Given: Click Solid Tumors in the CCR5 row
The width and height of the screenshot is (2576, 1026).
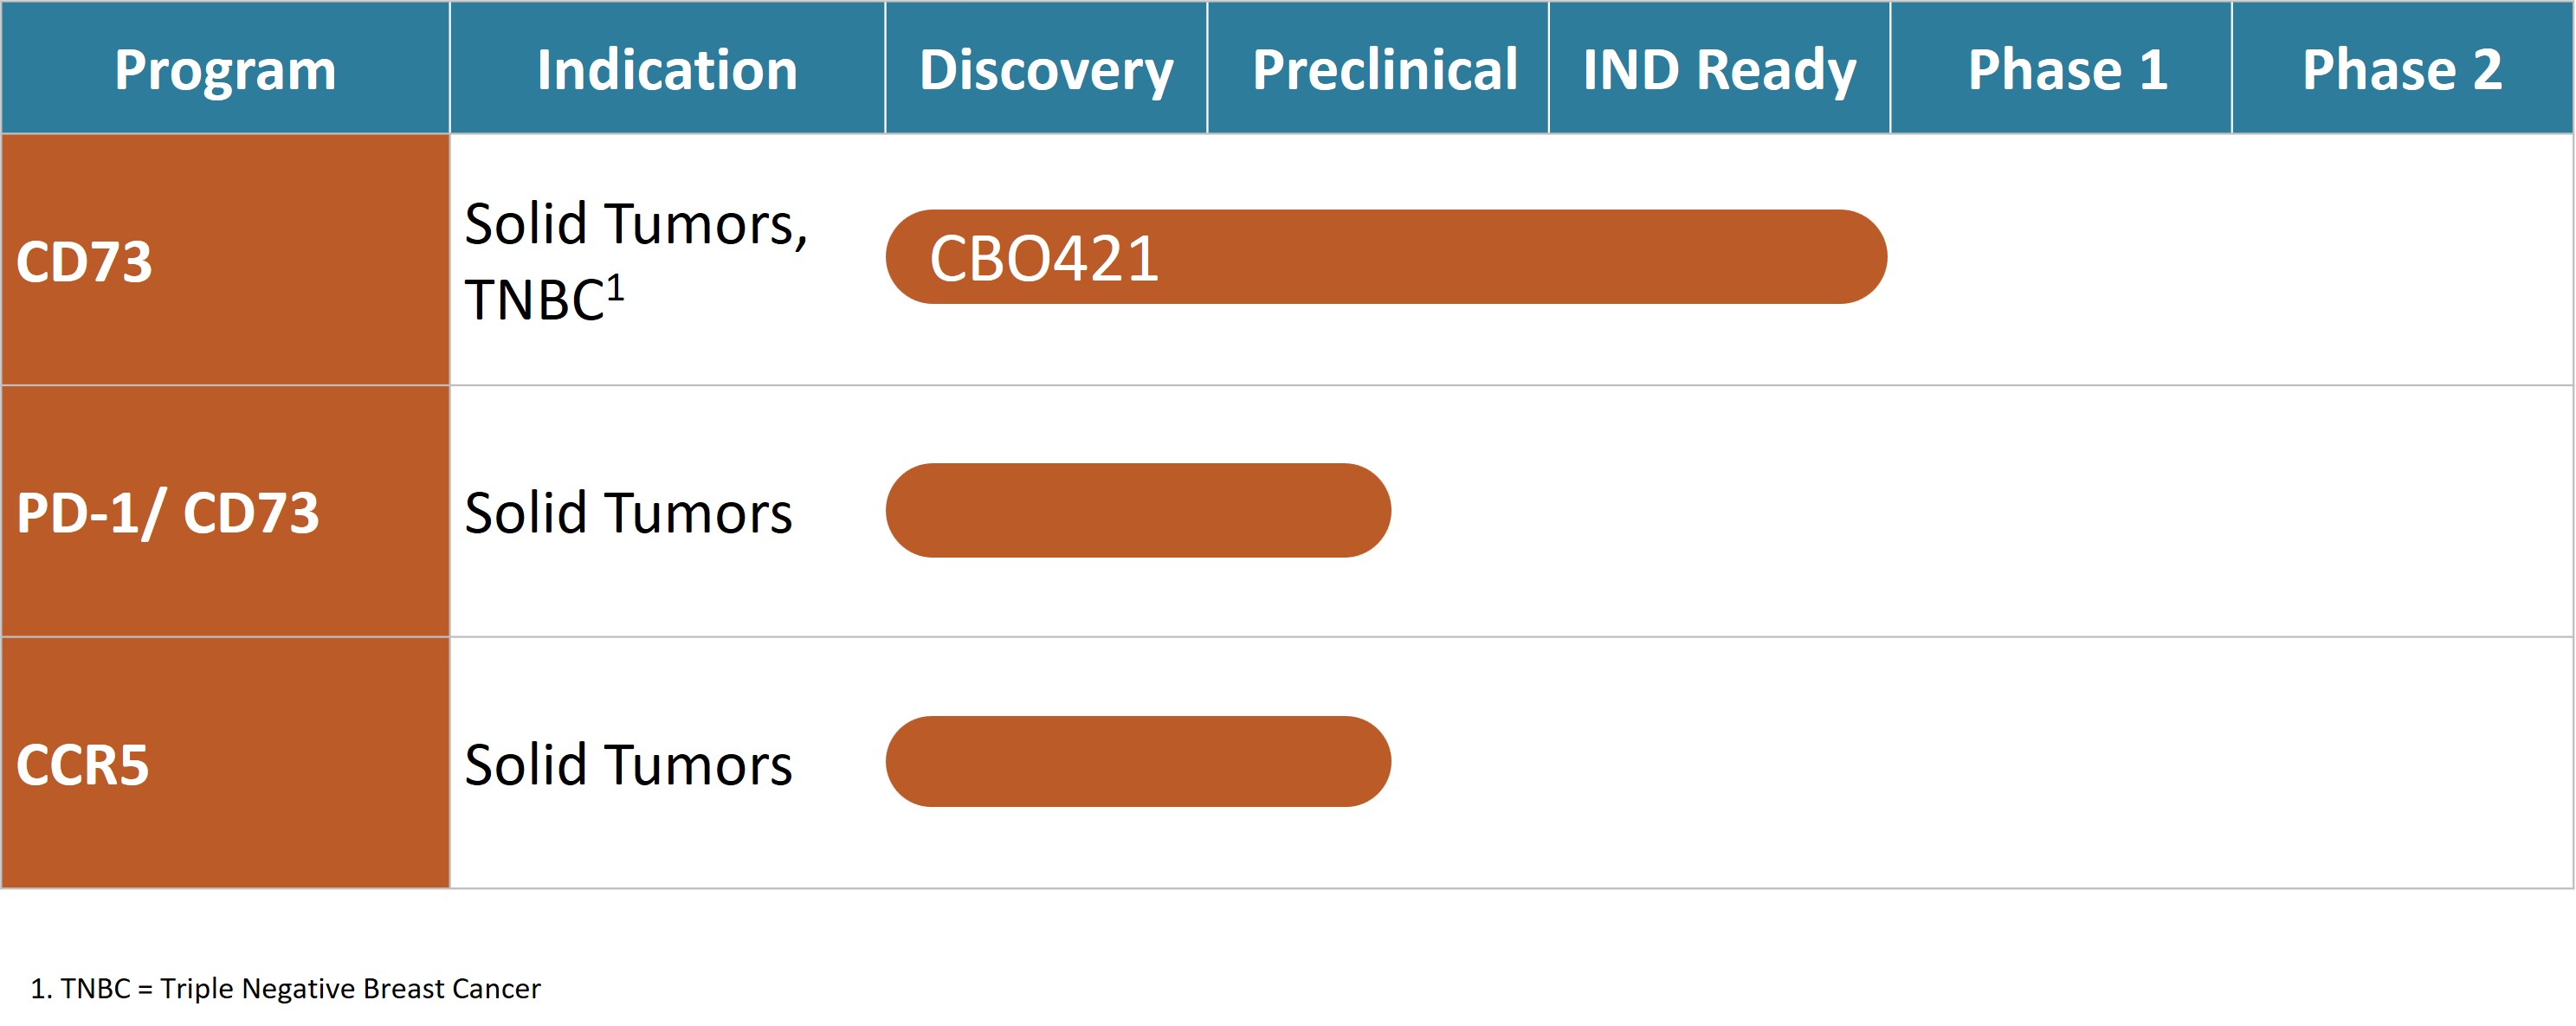Looking at the screenshot, I should point(628,765).
